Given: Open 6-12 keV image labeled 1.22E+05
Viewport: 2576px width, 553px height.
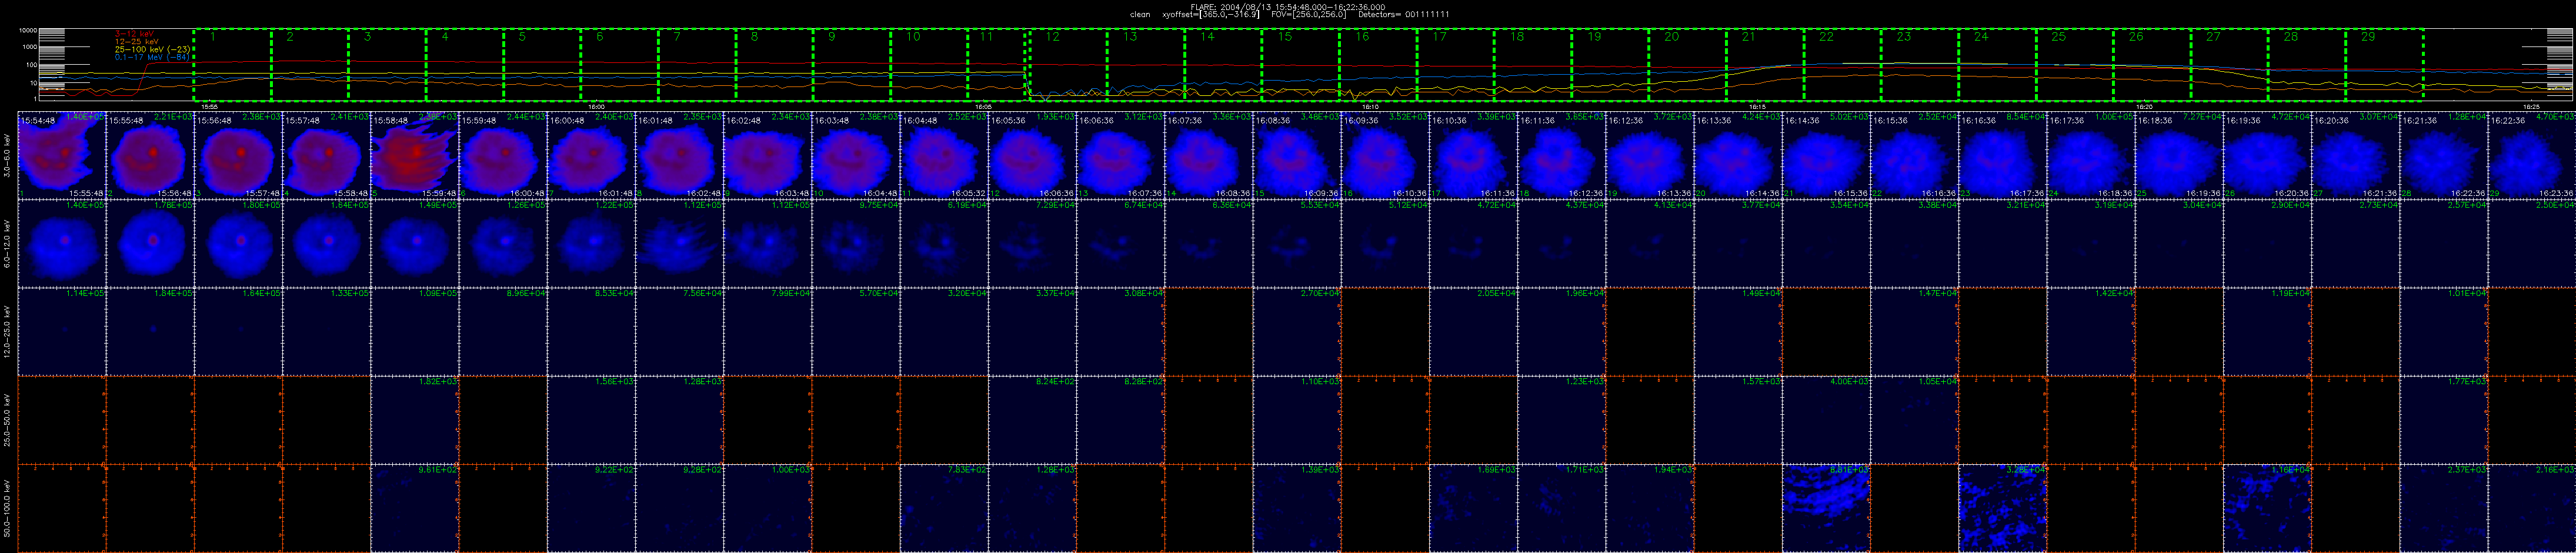Looking at the screenshot, I should pos(592,243).
